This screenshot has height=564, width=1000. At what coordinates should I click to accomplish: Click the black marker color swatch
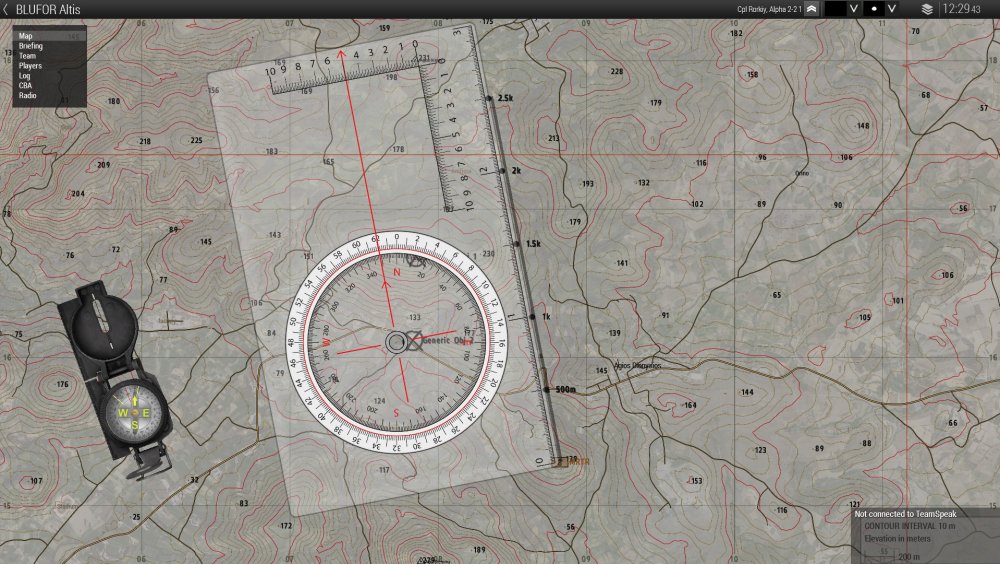pos(834,8)
